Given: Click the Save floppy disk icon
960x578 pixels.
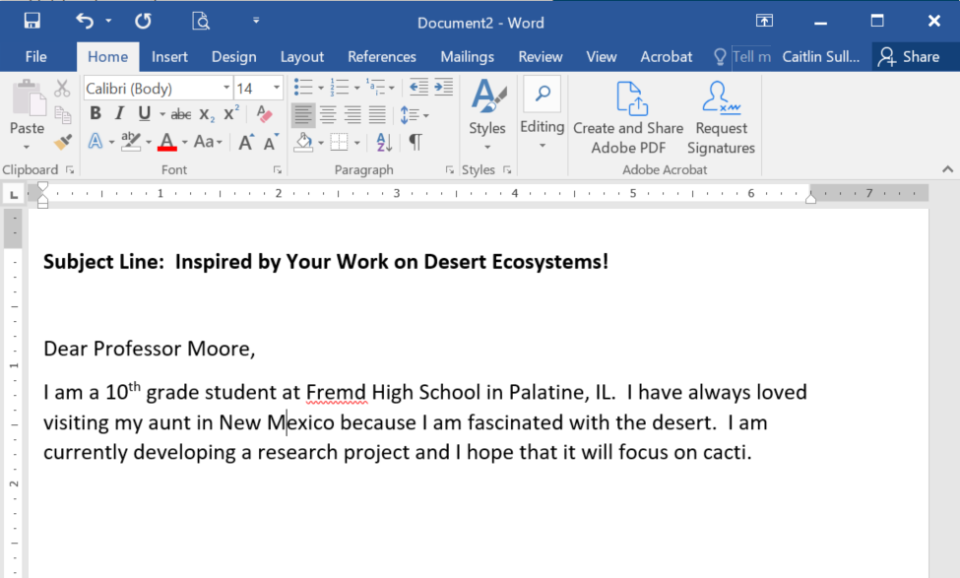Looking at the screenshot, I should click(x=32, y=21).
